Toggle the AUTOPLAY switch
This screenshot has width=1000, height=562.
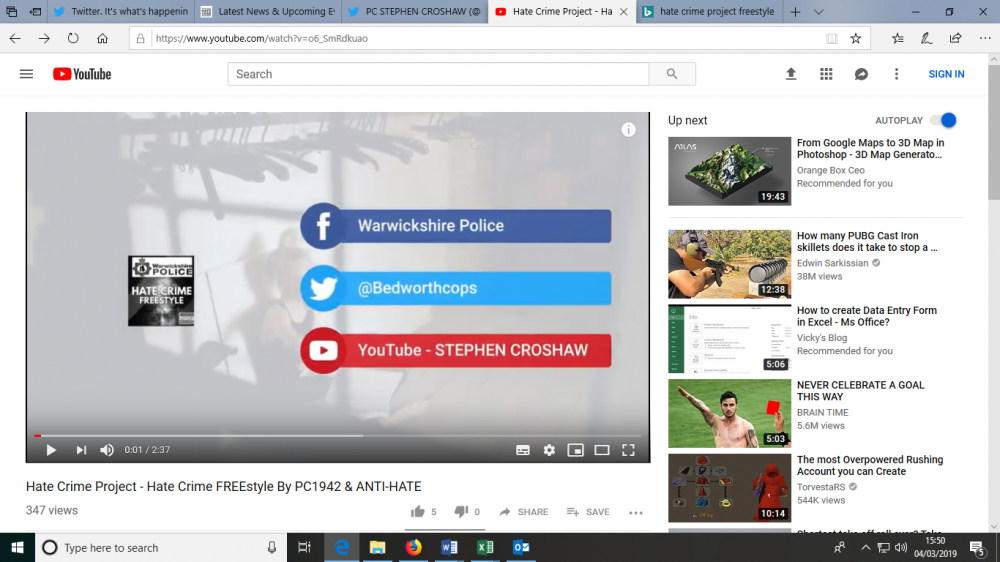tap(943, 120)
